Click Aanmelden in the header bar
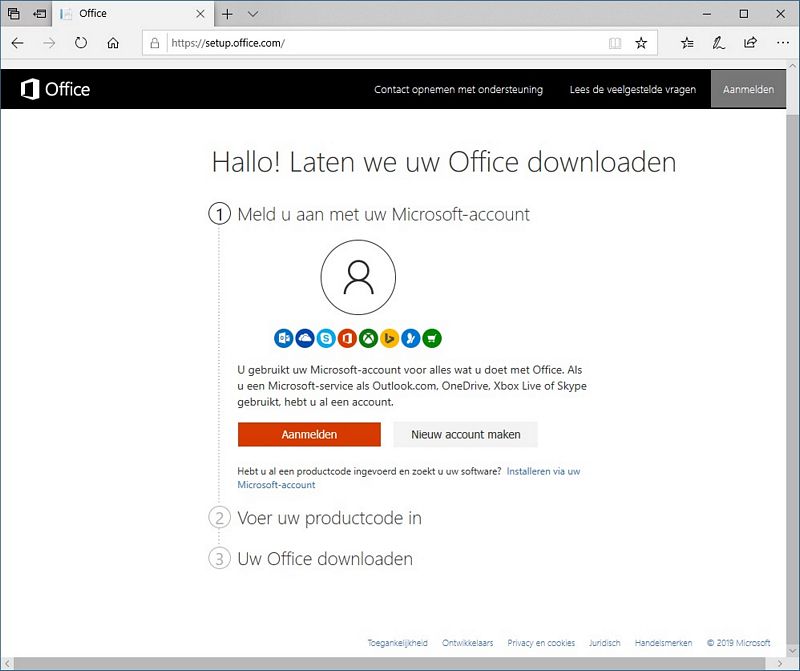The image size is (800, 671). (x=748, y=89)
